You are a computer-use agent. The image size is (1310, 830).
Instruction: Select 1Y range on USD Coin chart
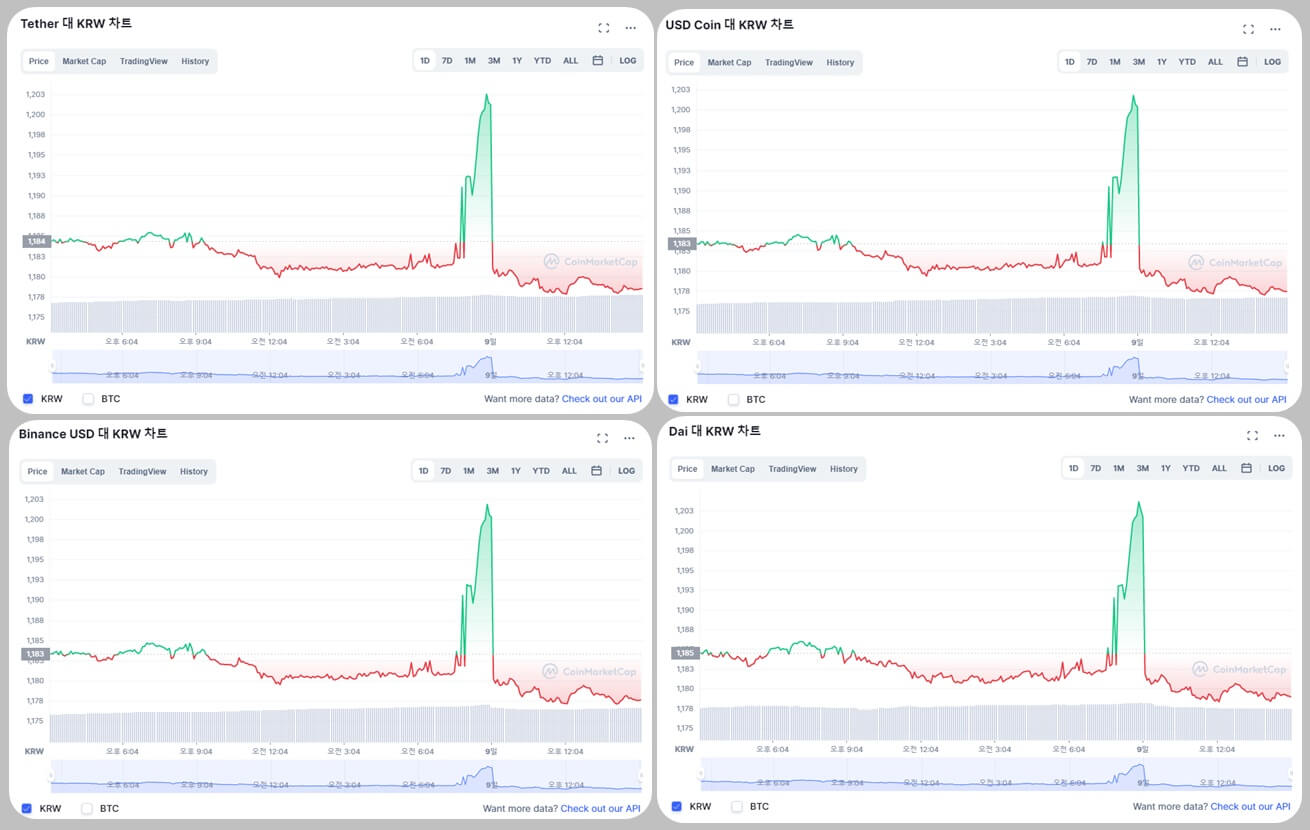point(1162,62)
